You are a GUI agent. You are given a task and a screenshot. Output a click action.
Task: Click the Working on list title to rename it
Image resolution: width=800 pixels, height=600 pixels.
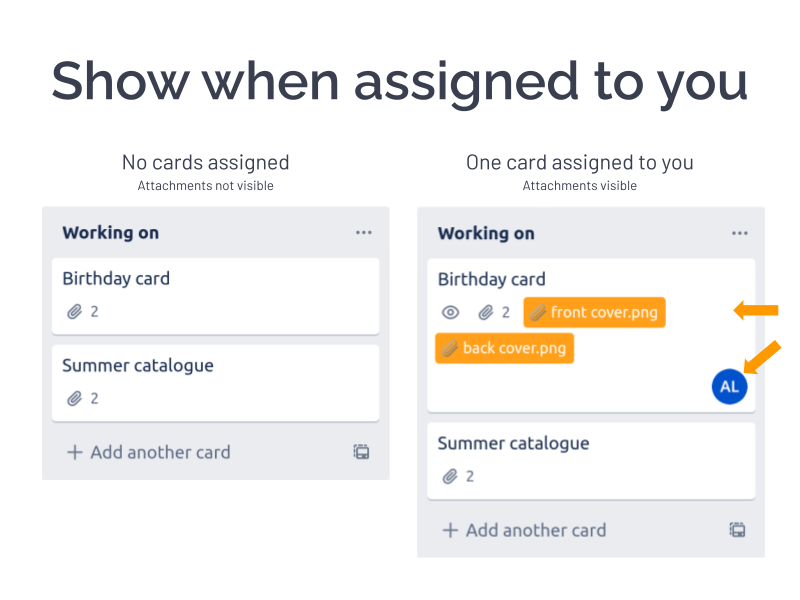[110, 232]
